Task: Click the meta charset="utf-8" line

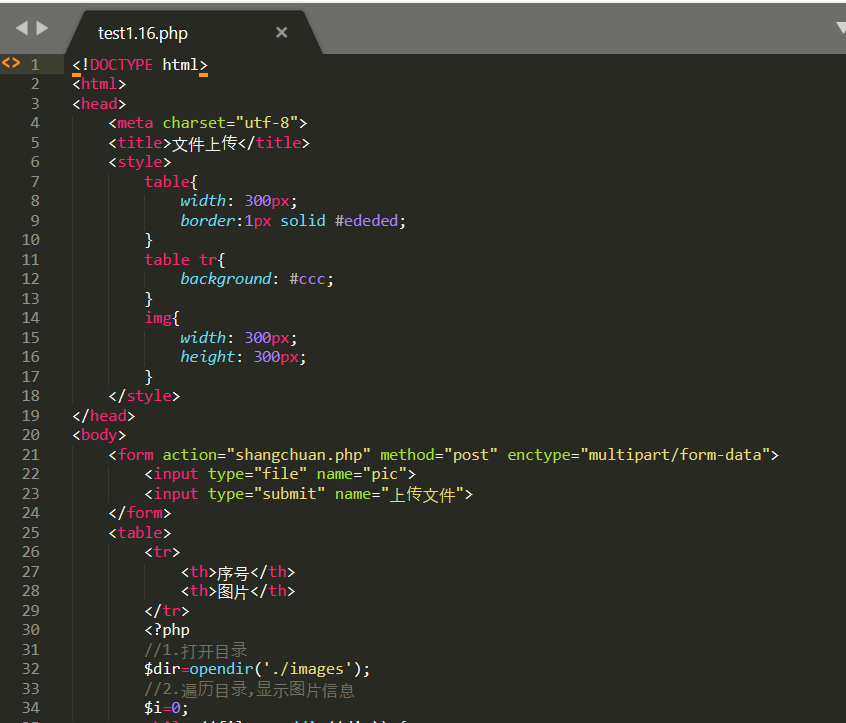Action: point(208,123)
